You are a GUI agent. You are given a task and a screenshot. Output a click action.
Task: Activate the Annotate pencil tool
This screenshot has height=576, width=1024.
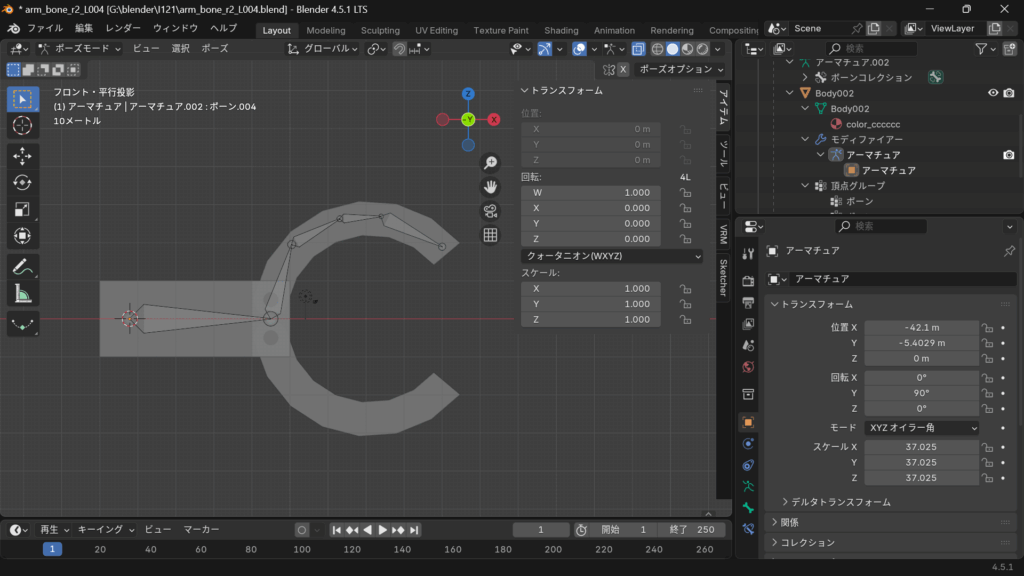click(22, 266)
